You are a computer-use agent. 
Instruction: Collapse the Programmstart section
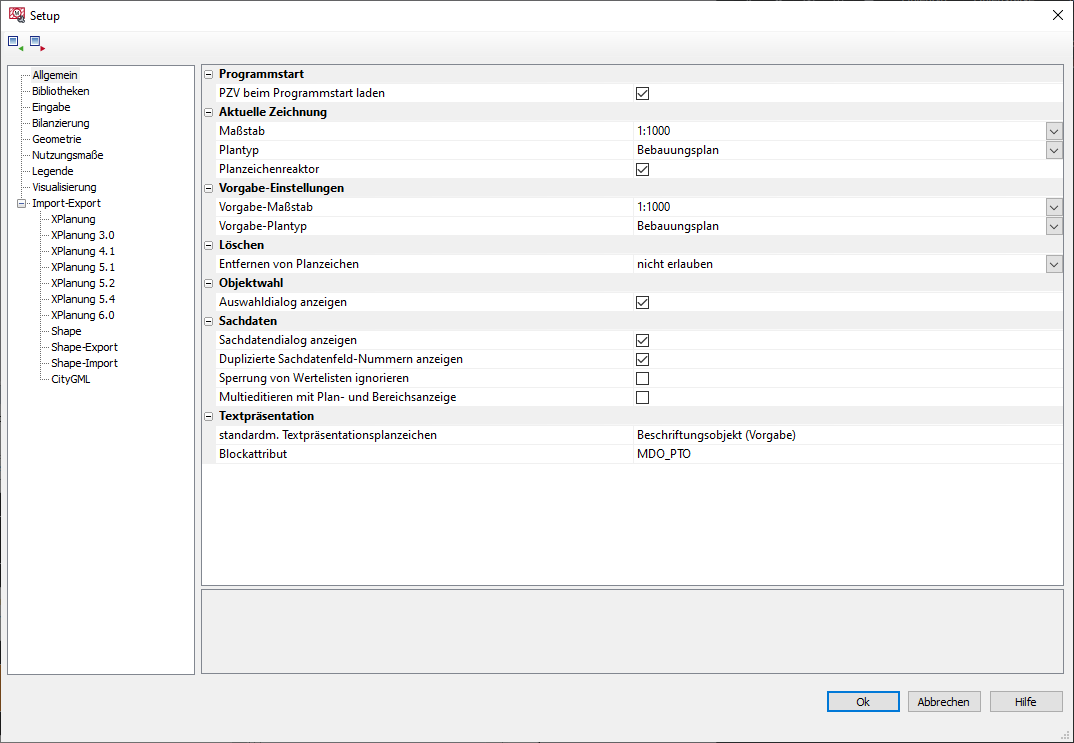click(x=209, y=74)
